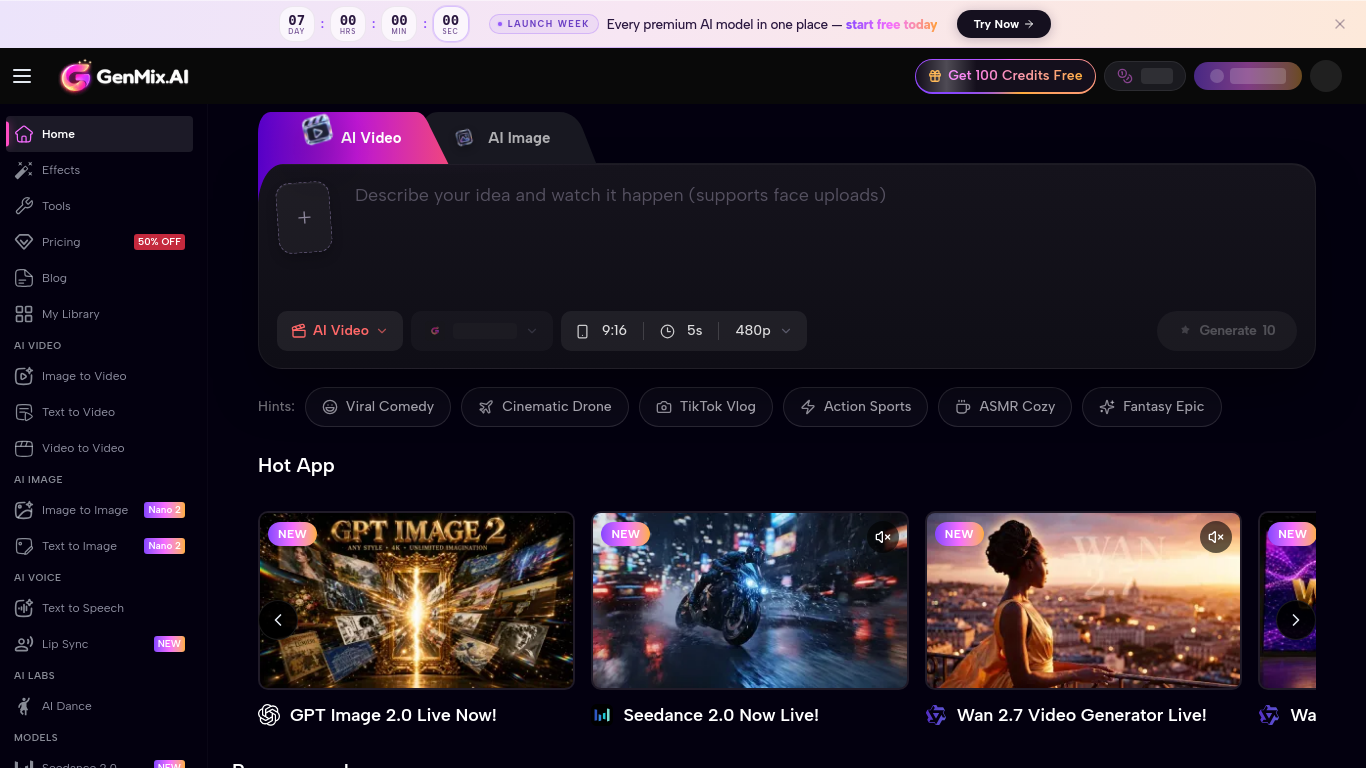This screenshot has height=768, width=1366.
Task: Select the Fantasy Epic hint
Action: click(1152, 407)
